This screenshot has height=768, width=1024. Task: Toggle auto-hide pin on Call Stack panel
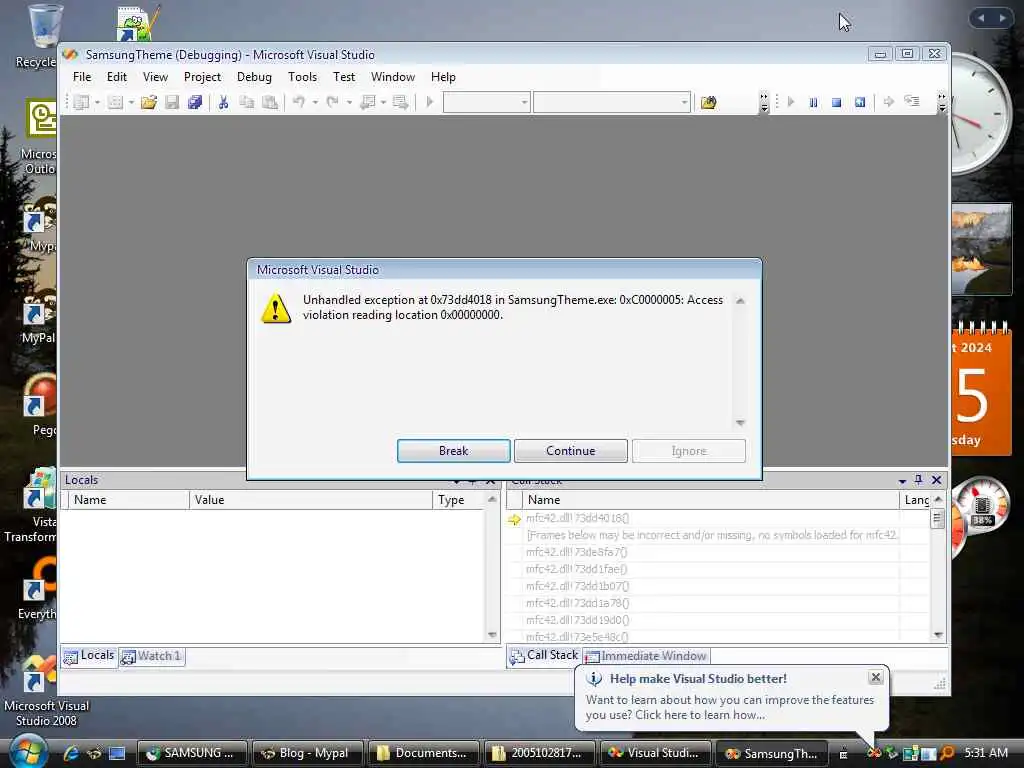click(x=919, y=480)
